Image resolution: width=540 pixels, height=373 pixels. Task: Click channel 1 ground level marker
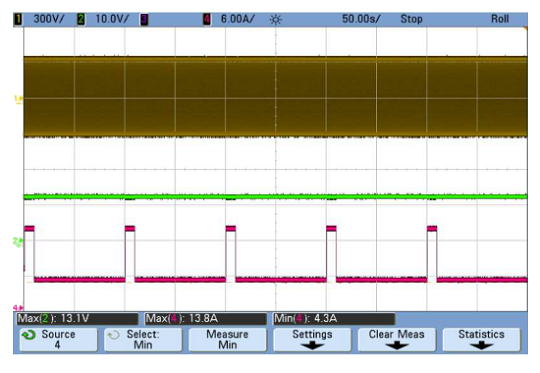pyautogui.click(x=18, y=99)
